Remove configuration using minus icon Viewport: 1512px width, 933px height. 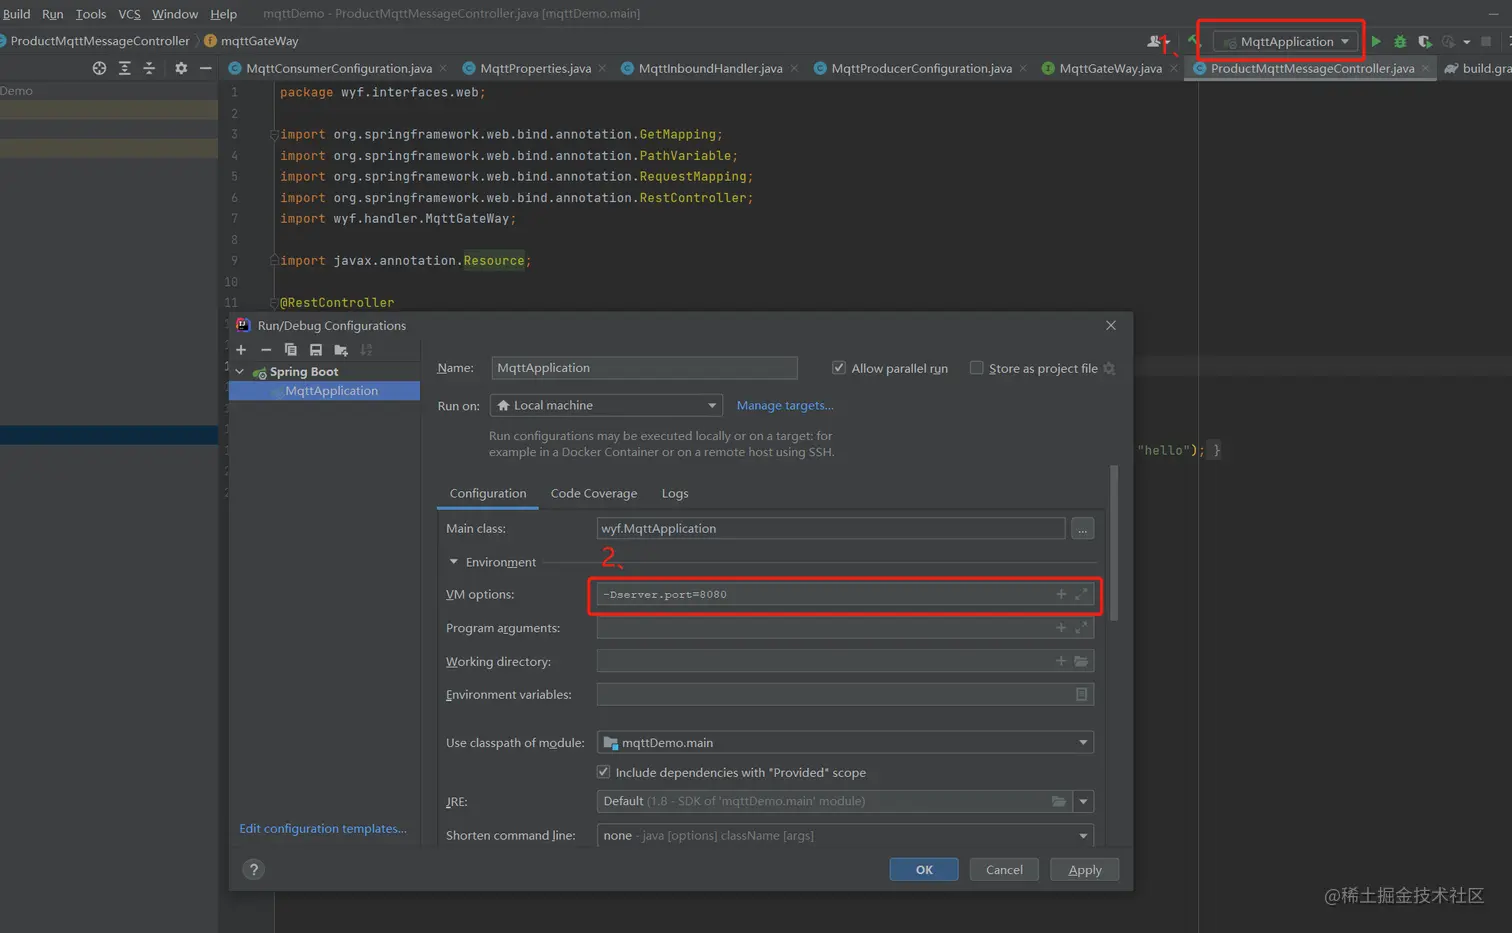point(266,350)
